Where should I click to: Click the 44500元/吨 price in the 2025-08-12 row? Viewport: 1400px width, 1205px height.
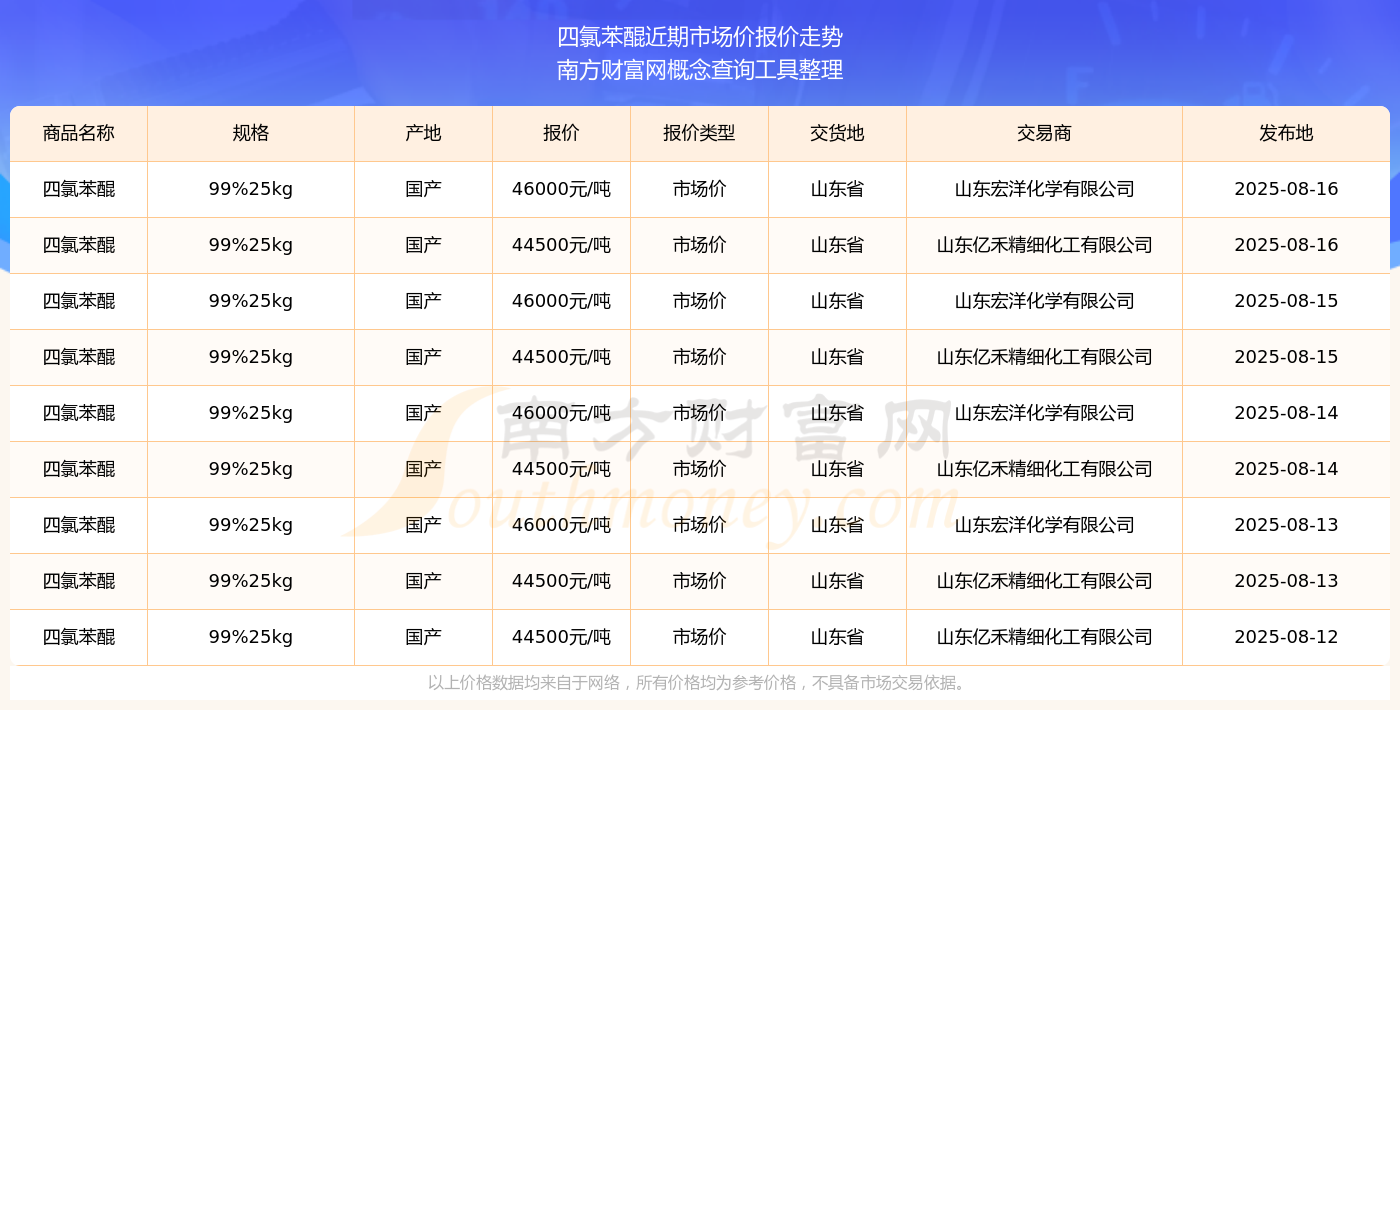coord(561,637)
